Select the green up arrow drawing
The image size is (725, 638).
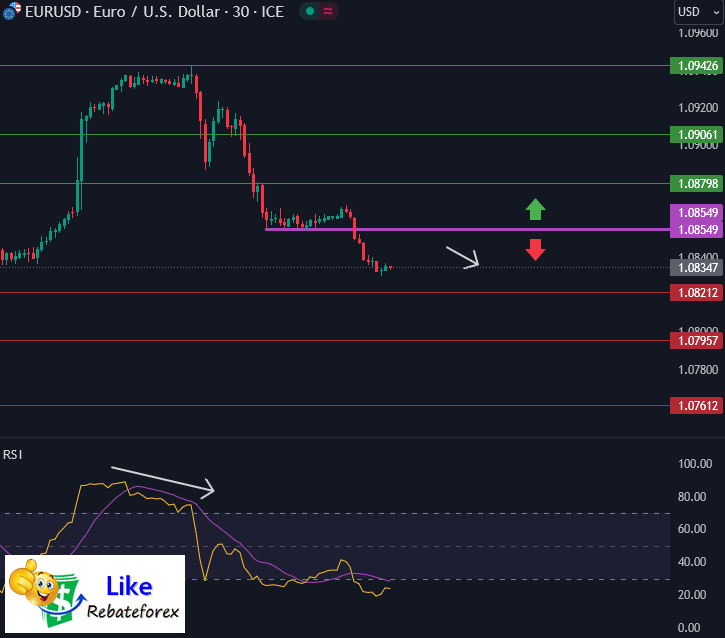pyautogui.click(x=535, y=209)
